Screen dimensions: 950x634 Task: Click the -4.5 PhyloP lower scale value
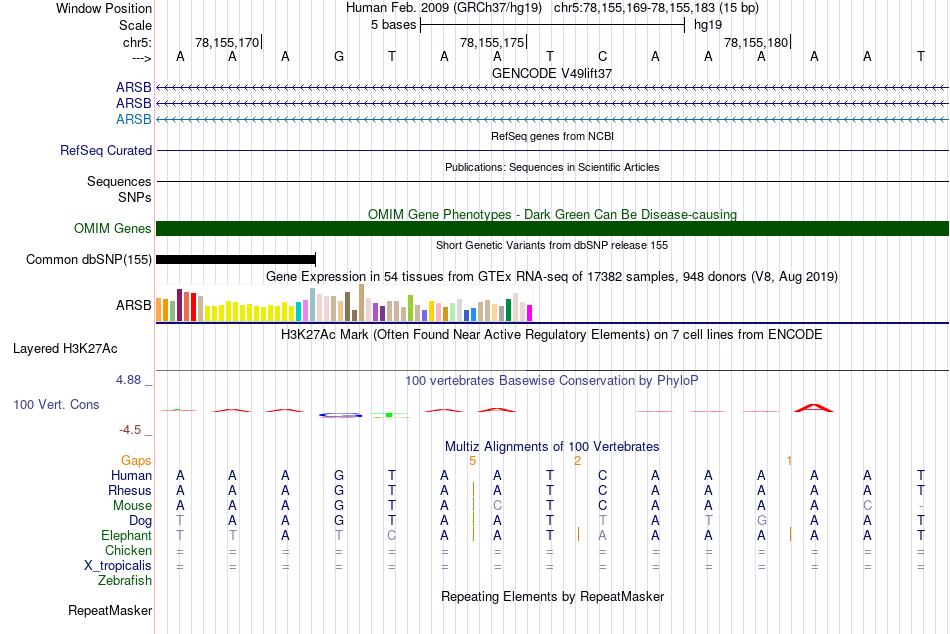click(x=130, y=430)
